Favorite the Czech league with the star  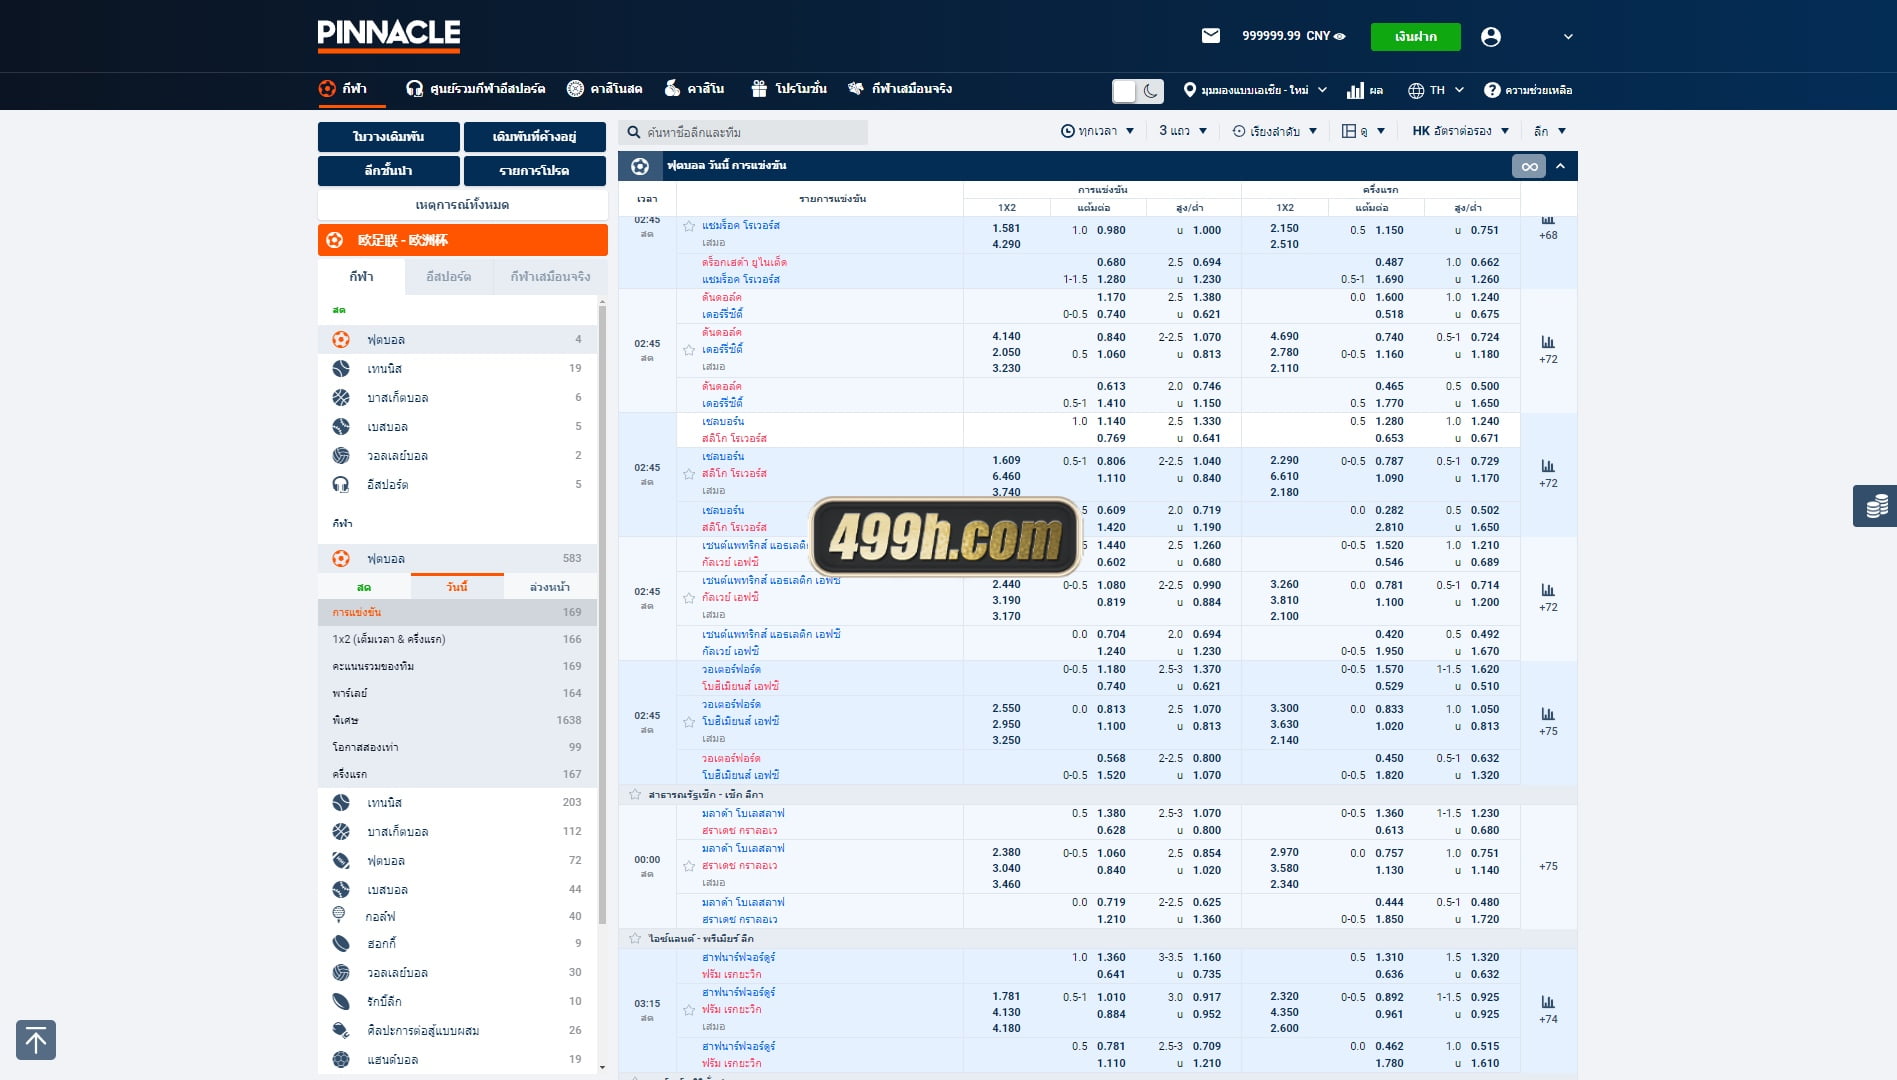(x=634, y=795)
